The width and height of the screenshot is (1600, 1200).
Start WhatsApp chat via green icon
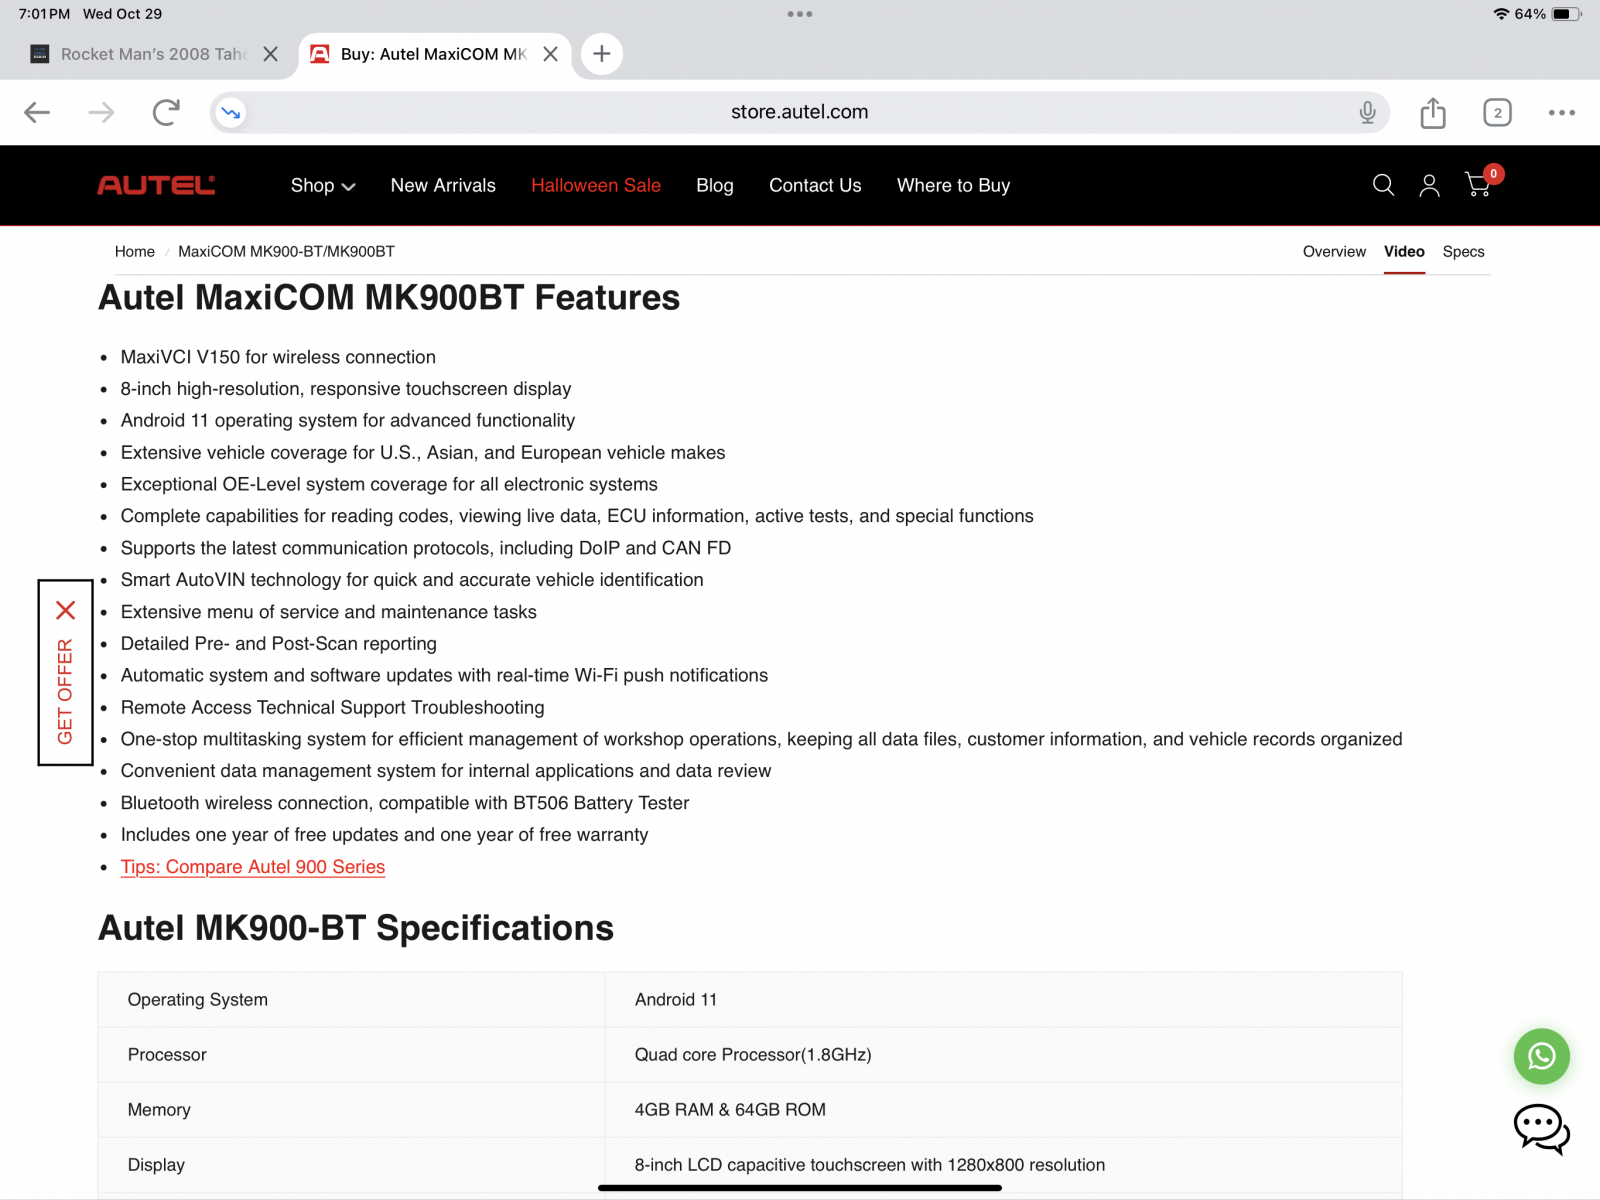(1541, 1056)
